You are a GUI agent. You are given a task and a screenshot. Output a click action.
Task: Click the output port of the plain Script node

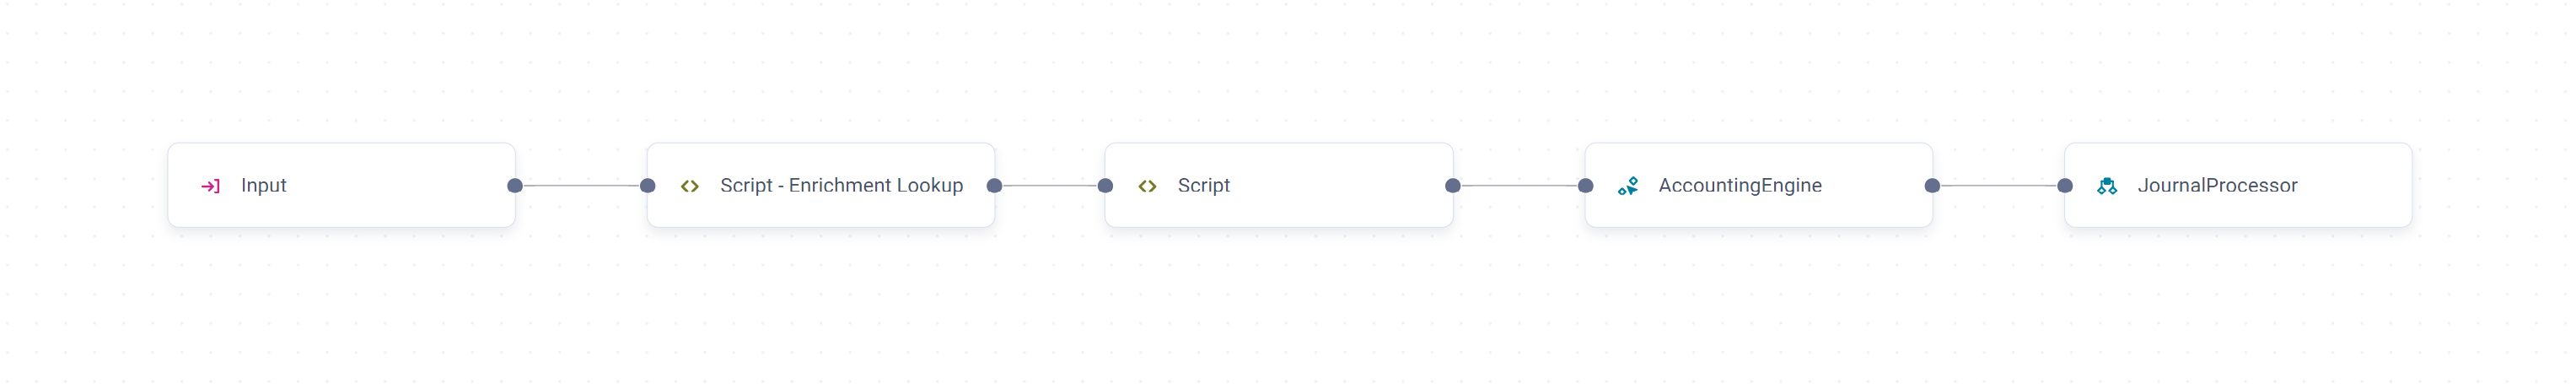(x=1453, y=186)
